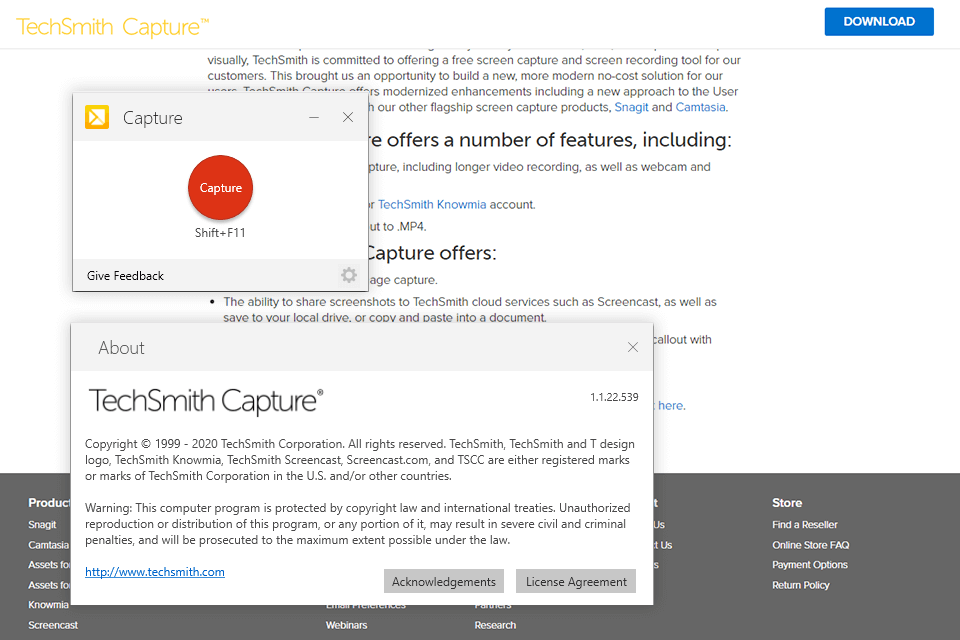
Task: Click the Store footer heading
Action: point(787,503)
